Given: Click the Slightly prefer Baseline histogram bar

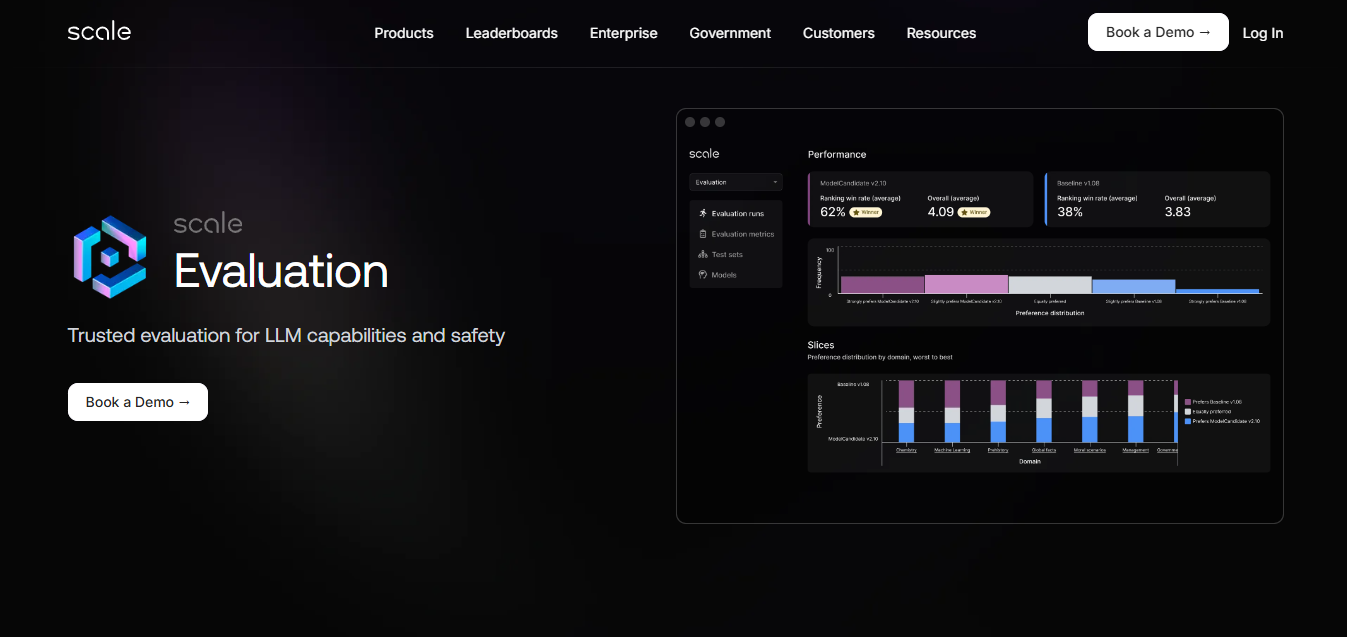Looking at the screenshot, I should (x=1133, y=286).
